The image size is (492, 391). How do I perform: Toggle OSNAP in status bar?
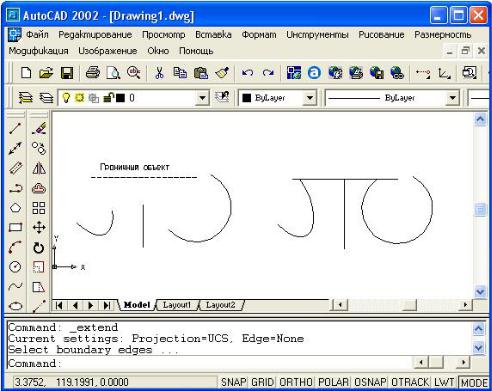pos(370,382)
